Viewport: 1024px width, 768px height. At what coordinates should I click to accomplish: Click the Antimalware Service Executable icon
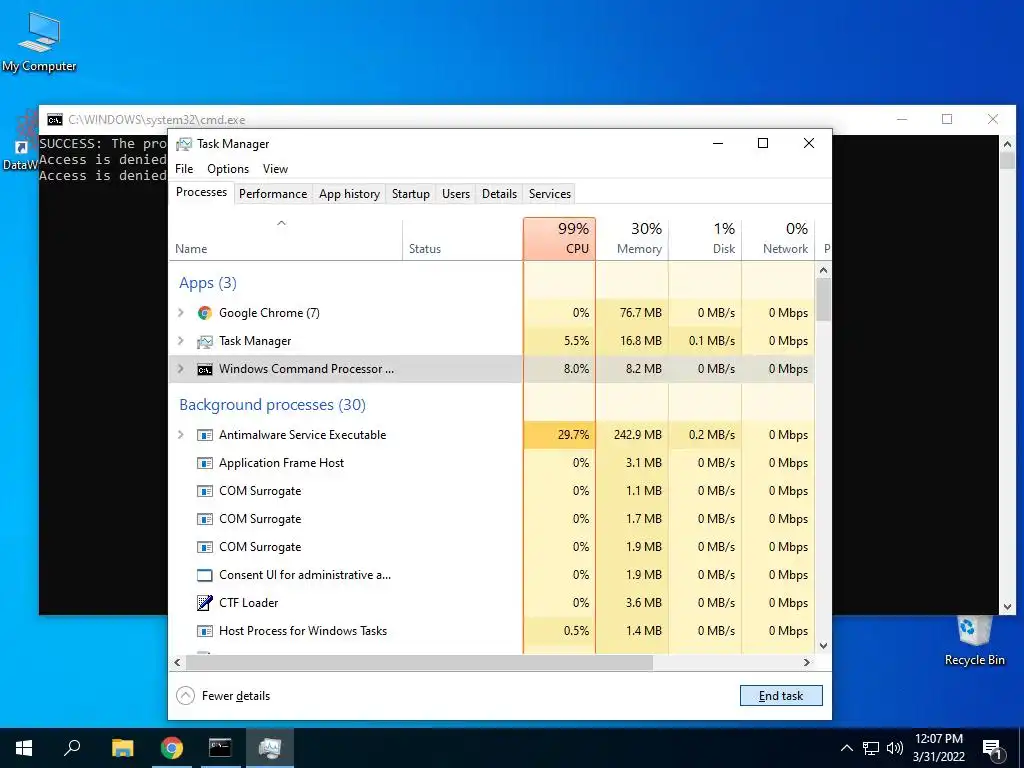[x=204, y=435]
